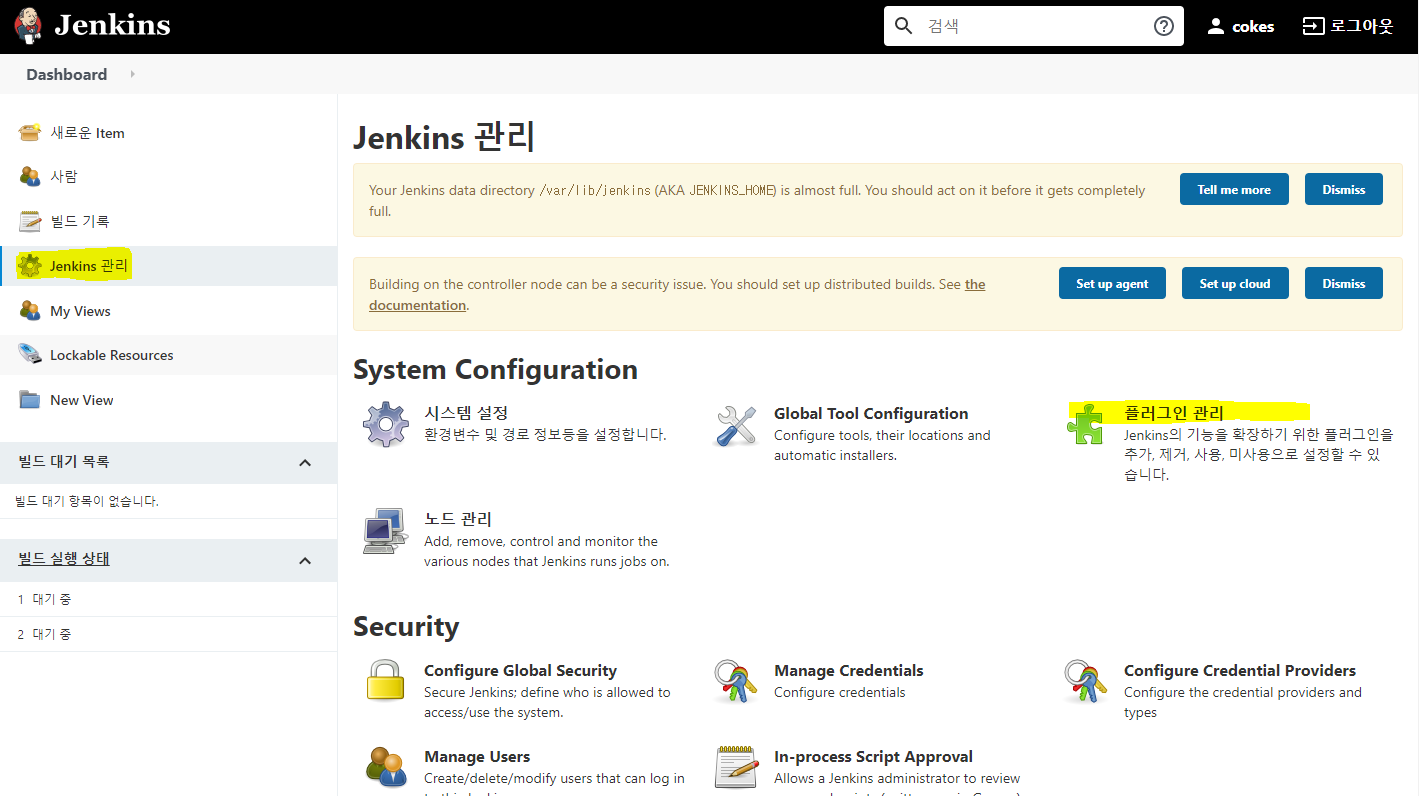Open the Global Tool Configuration link
The width and height of the screenshot is (1419, 796).
click(x=871, y=413)
